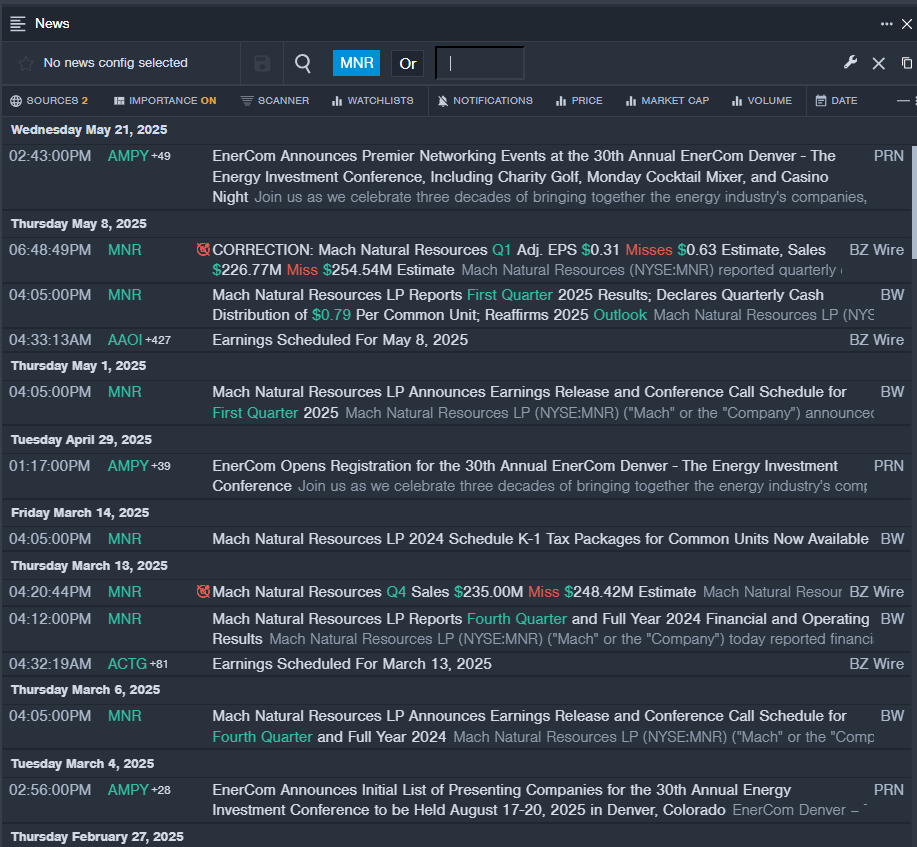This screenshot has width=917, height=847.
Task: Open the Fourth Quarter and Full Year 2024 Results headline
Action: click(543, 629)
